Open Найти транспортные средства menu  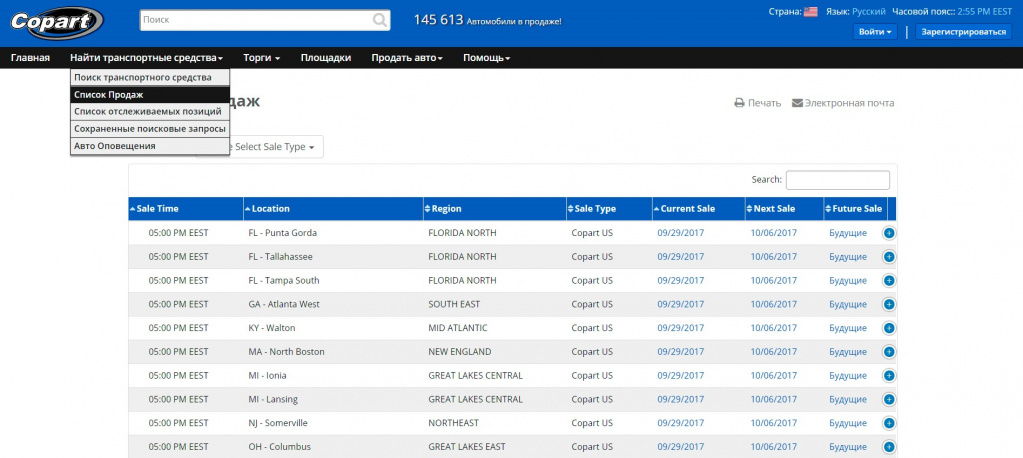coord(147,58)
